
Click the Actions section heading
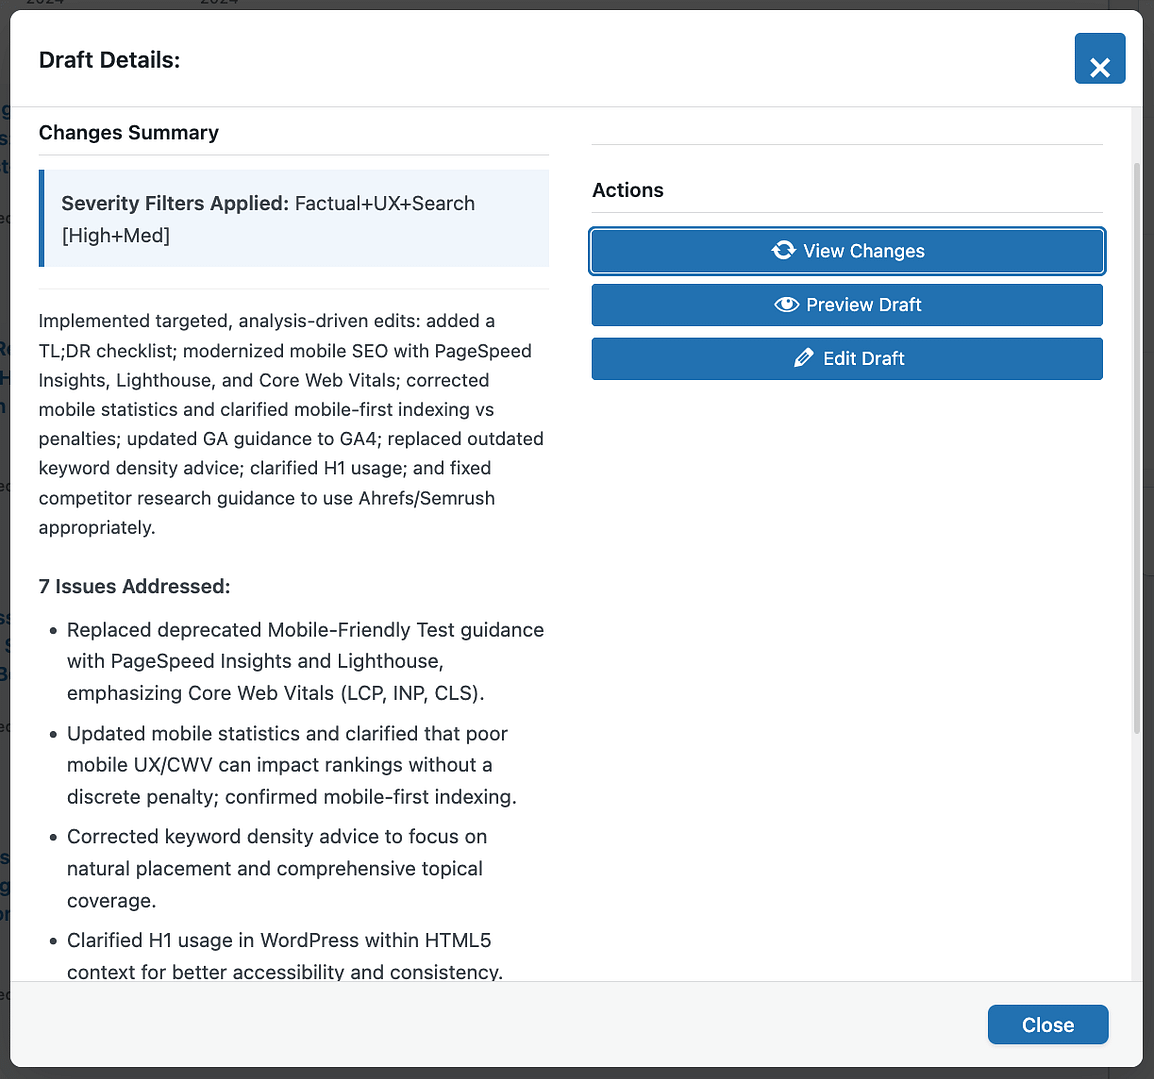pyautogui.click(x=628, y=190)
